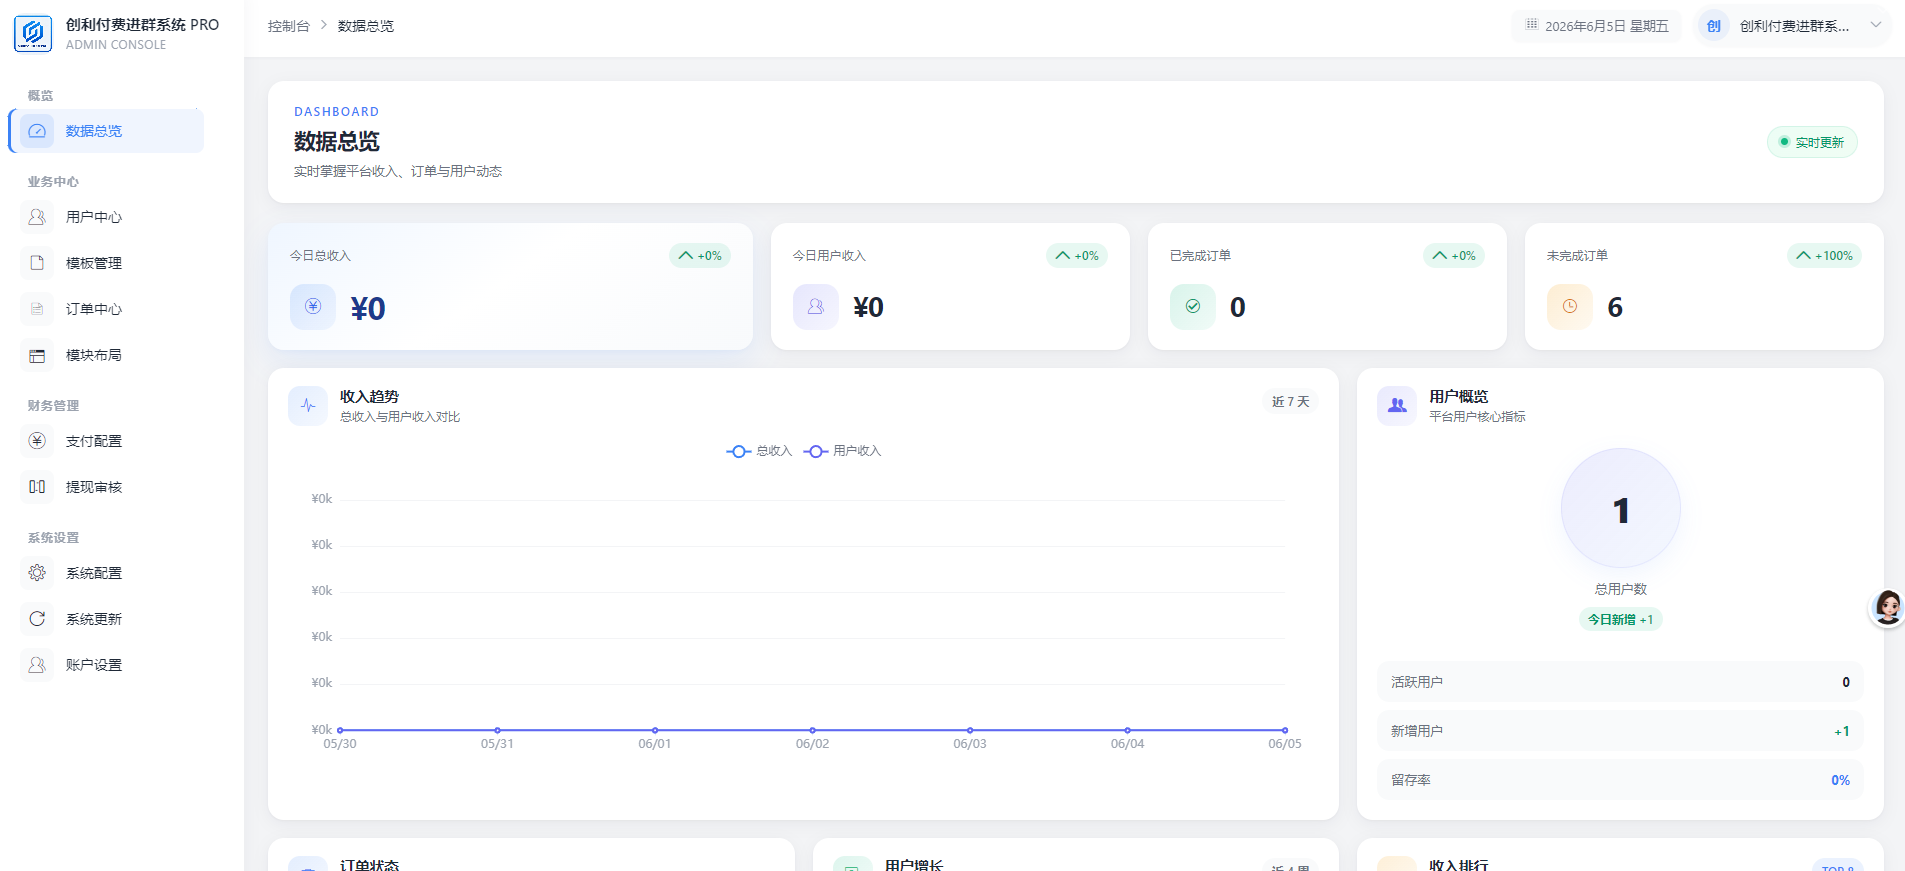Click the 新增用户 row

pos(1620,731)
